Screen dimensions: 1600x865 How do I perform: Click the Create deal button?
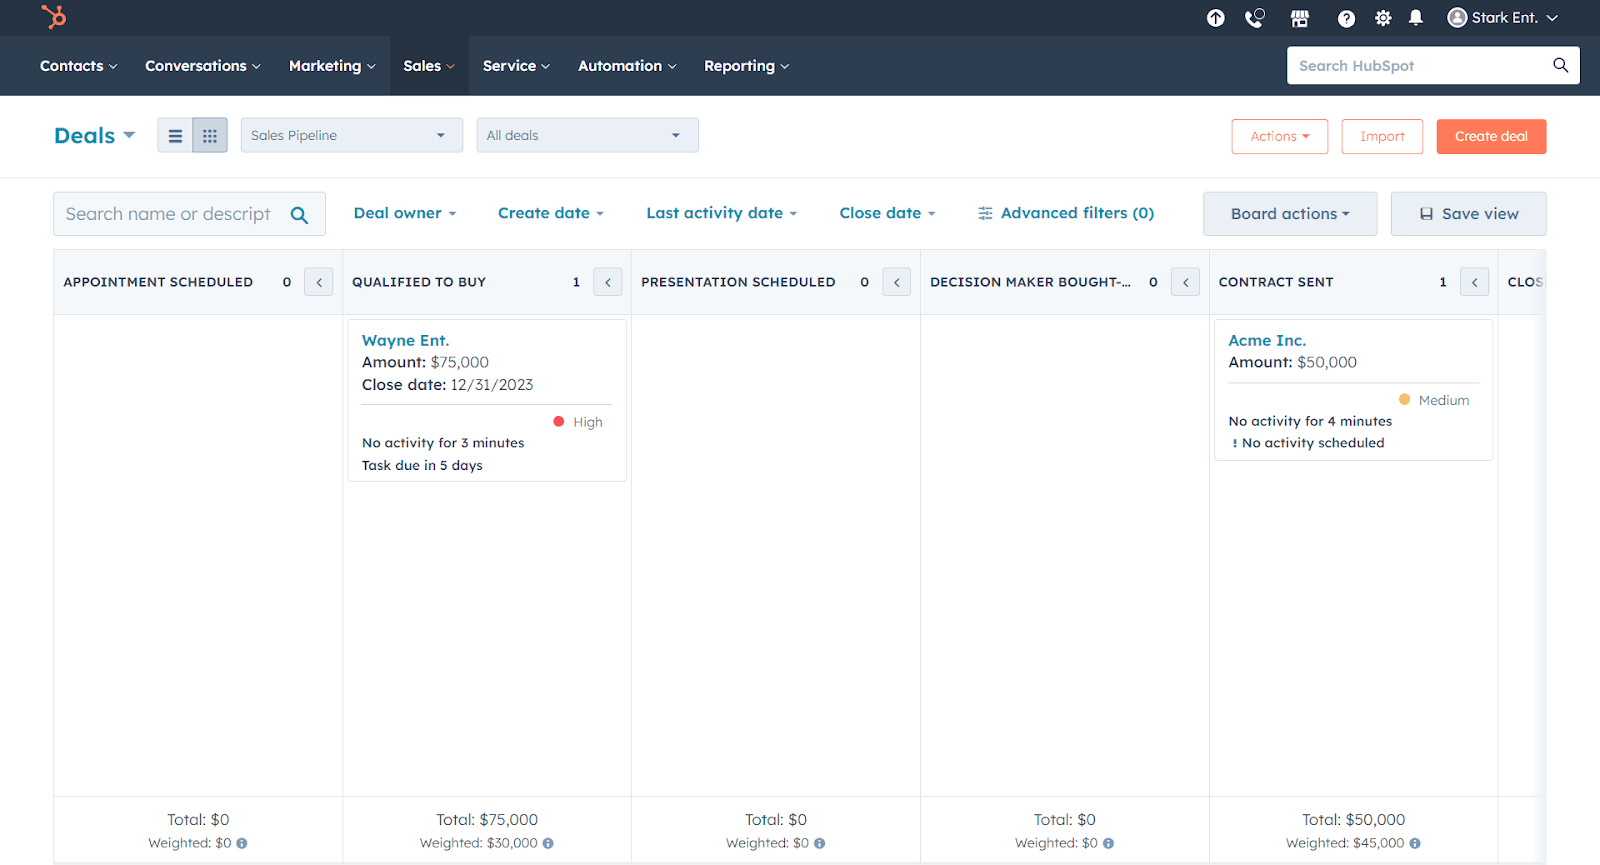coord(1491,137)
